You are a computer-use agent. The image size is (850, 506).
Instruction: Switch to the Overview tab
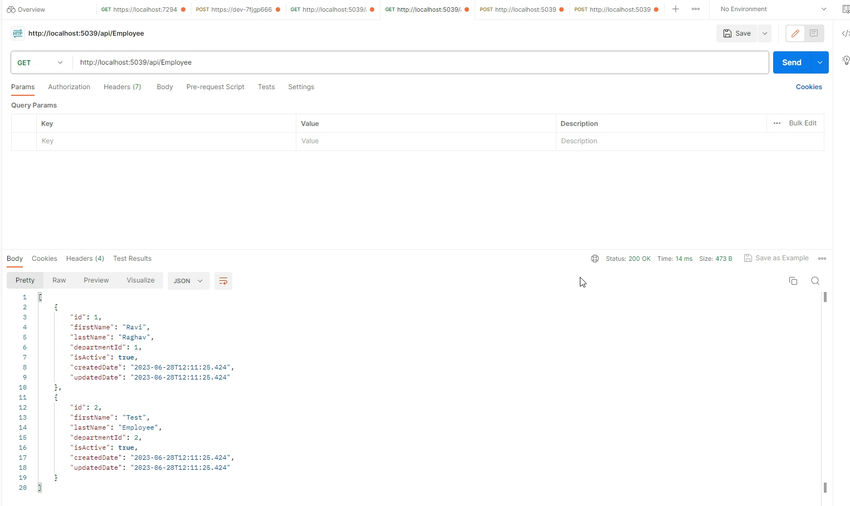point(26,10)
